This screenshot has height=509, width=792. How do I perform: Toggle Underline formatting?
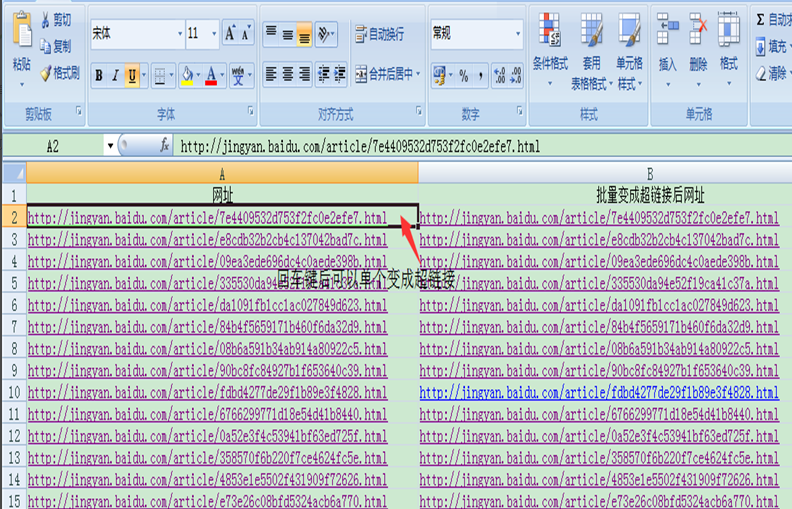tap(132, 76)
